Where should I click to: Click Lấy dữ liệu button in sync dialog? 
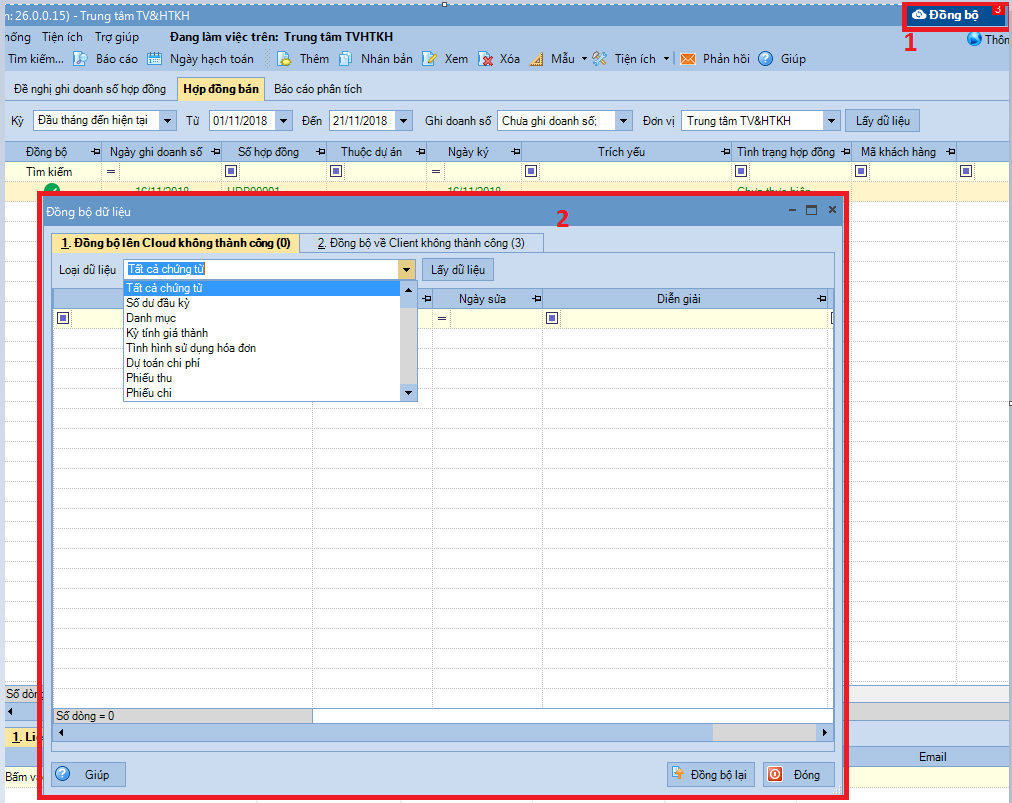[458, 270]
